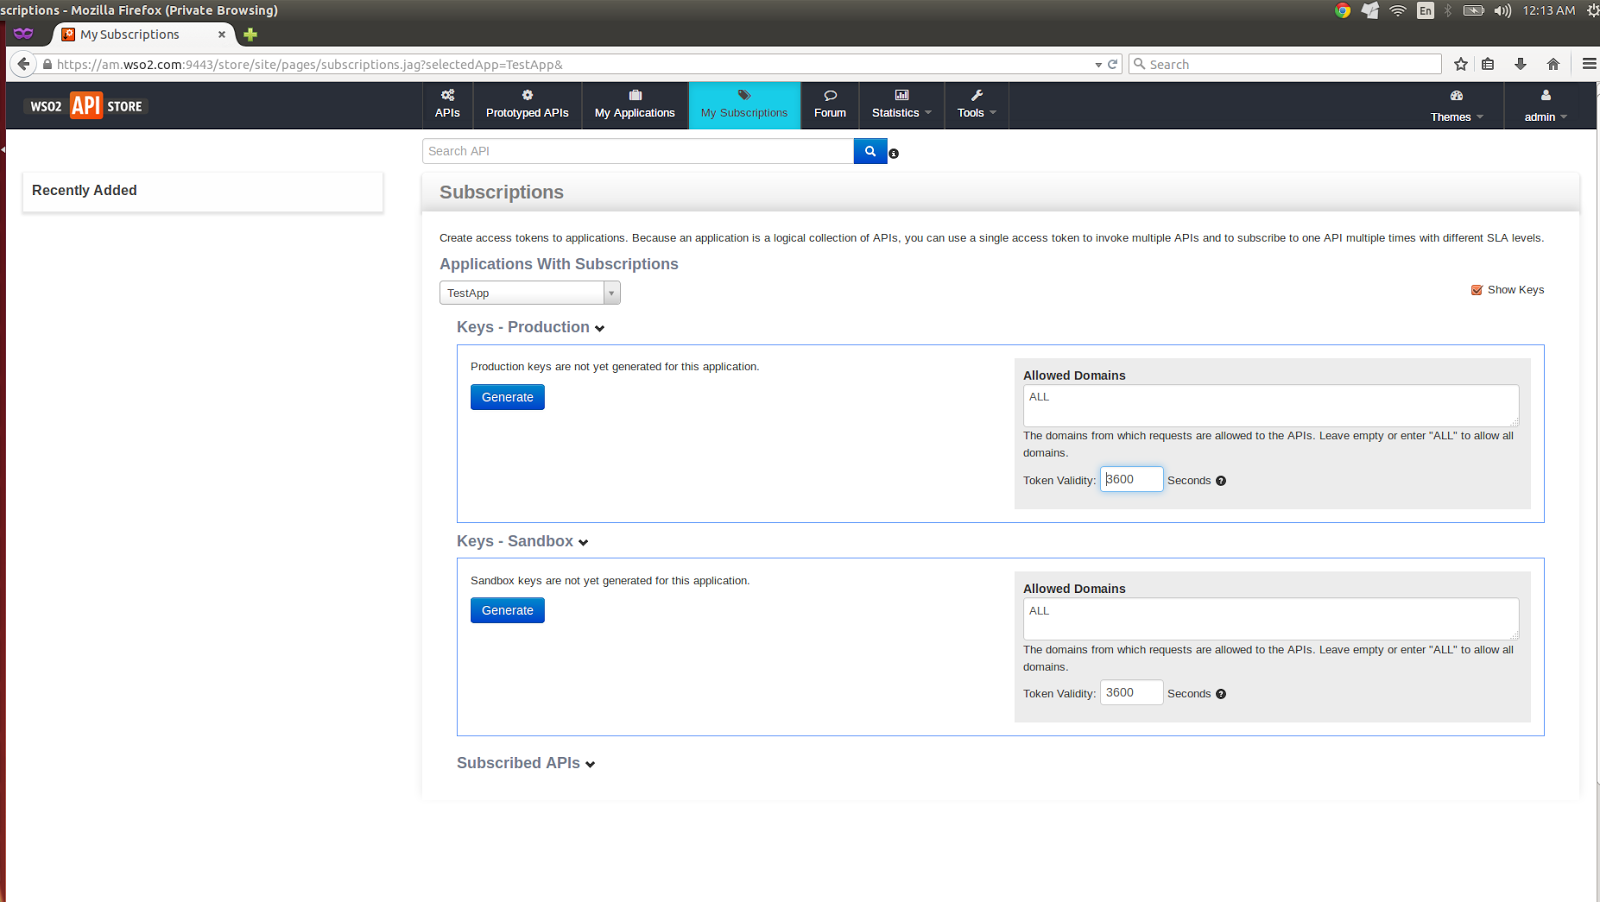The image size is (1600, 902).
Task: Toggle the Show Keys checkbox
Action: 1477,290
